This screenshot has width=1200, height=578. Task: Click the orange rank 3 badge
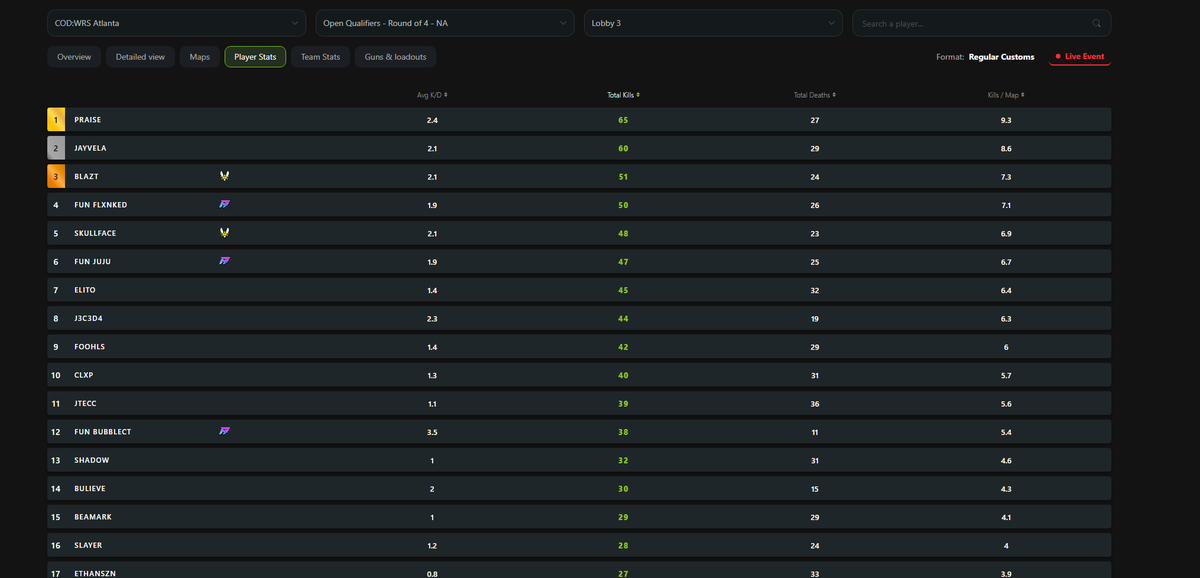click(56, 176)
